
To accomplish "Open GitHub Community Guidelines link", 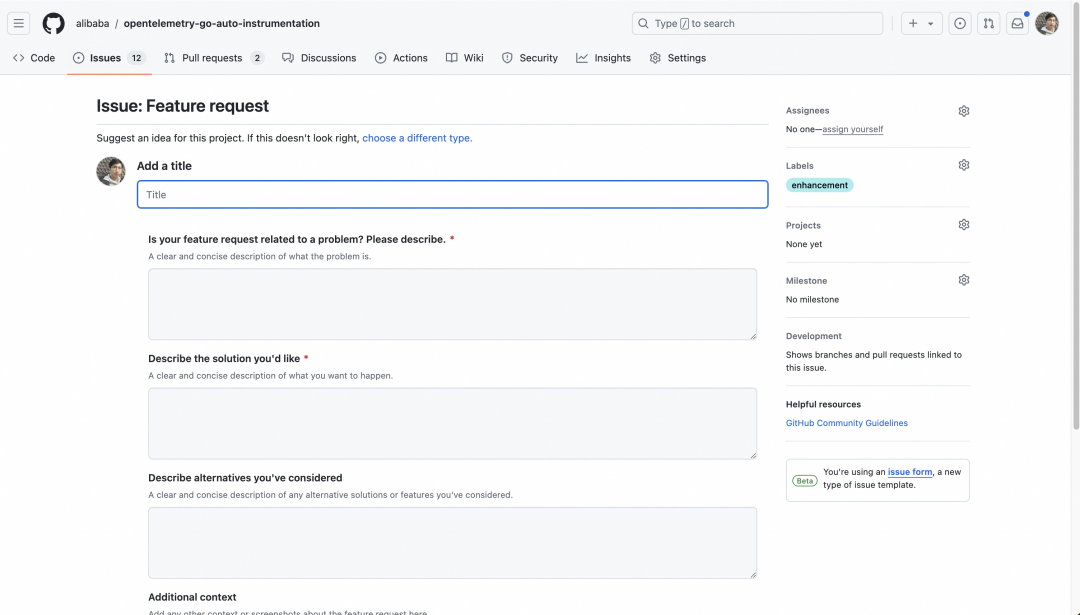I will [x=847, y=423].
